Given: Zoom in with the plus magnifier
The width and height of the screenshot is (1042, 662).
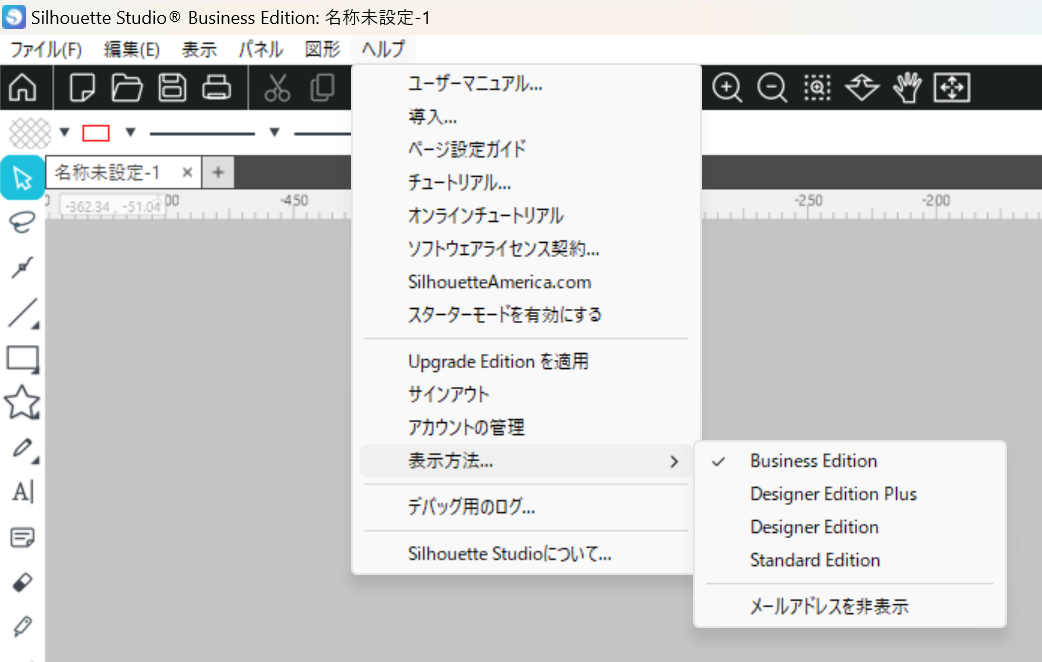Looking at the screenshot, I should [x=727, y=87].
